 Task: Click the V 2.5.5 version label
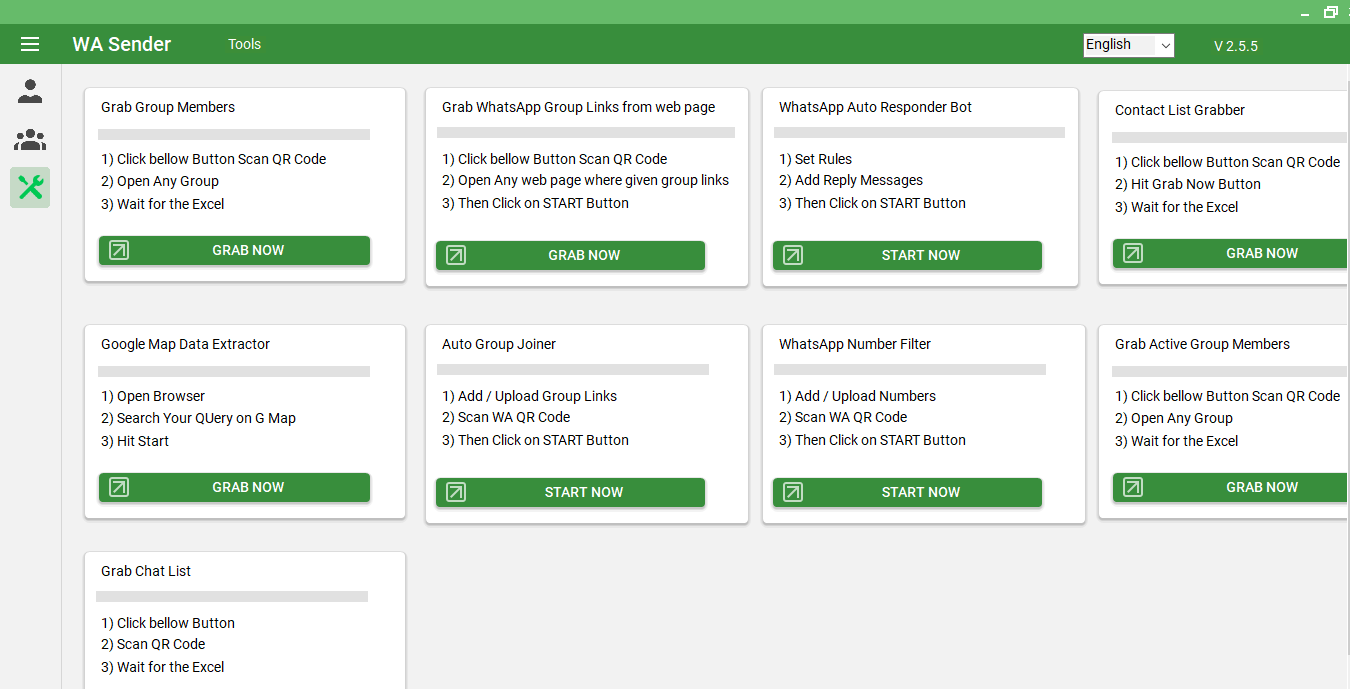tap(1236, 46)
